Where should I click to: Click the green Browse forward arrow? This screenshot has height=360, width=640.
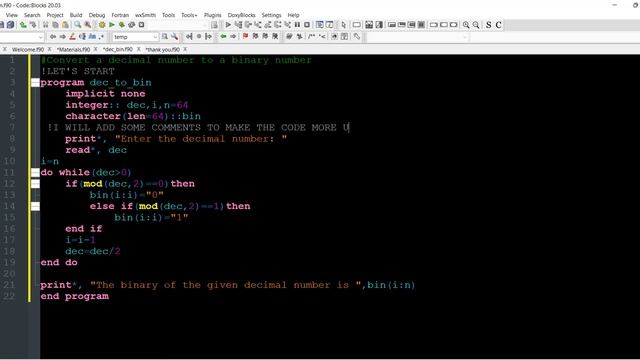coord(233,37)
